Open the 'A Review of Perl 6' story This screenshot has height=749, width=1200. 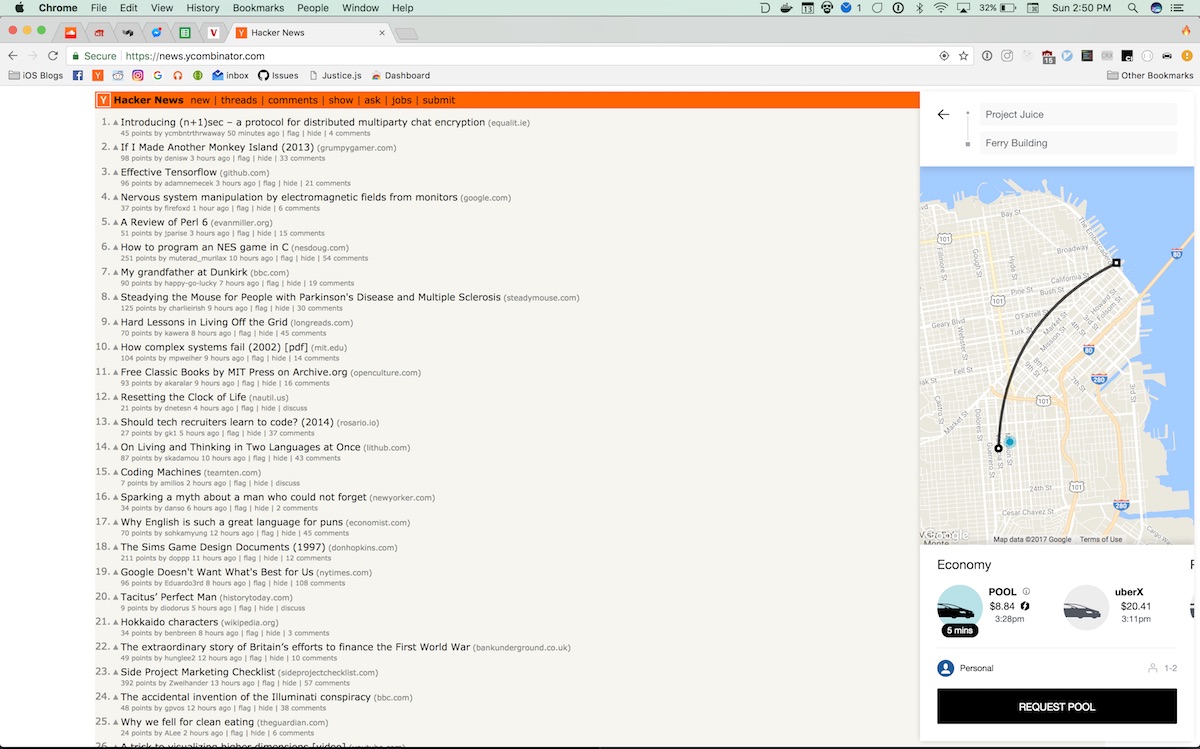pyautogui.click(x=164, y=222)
